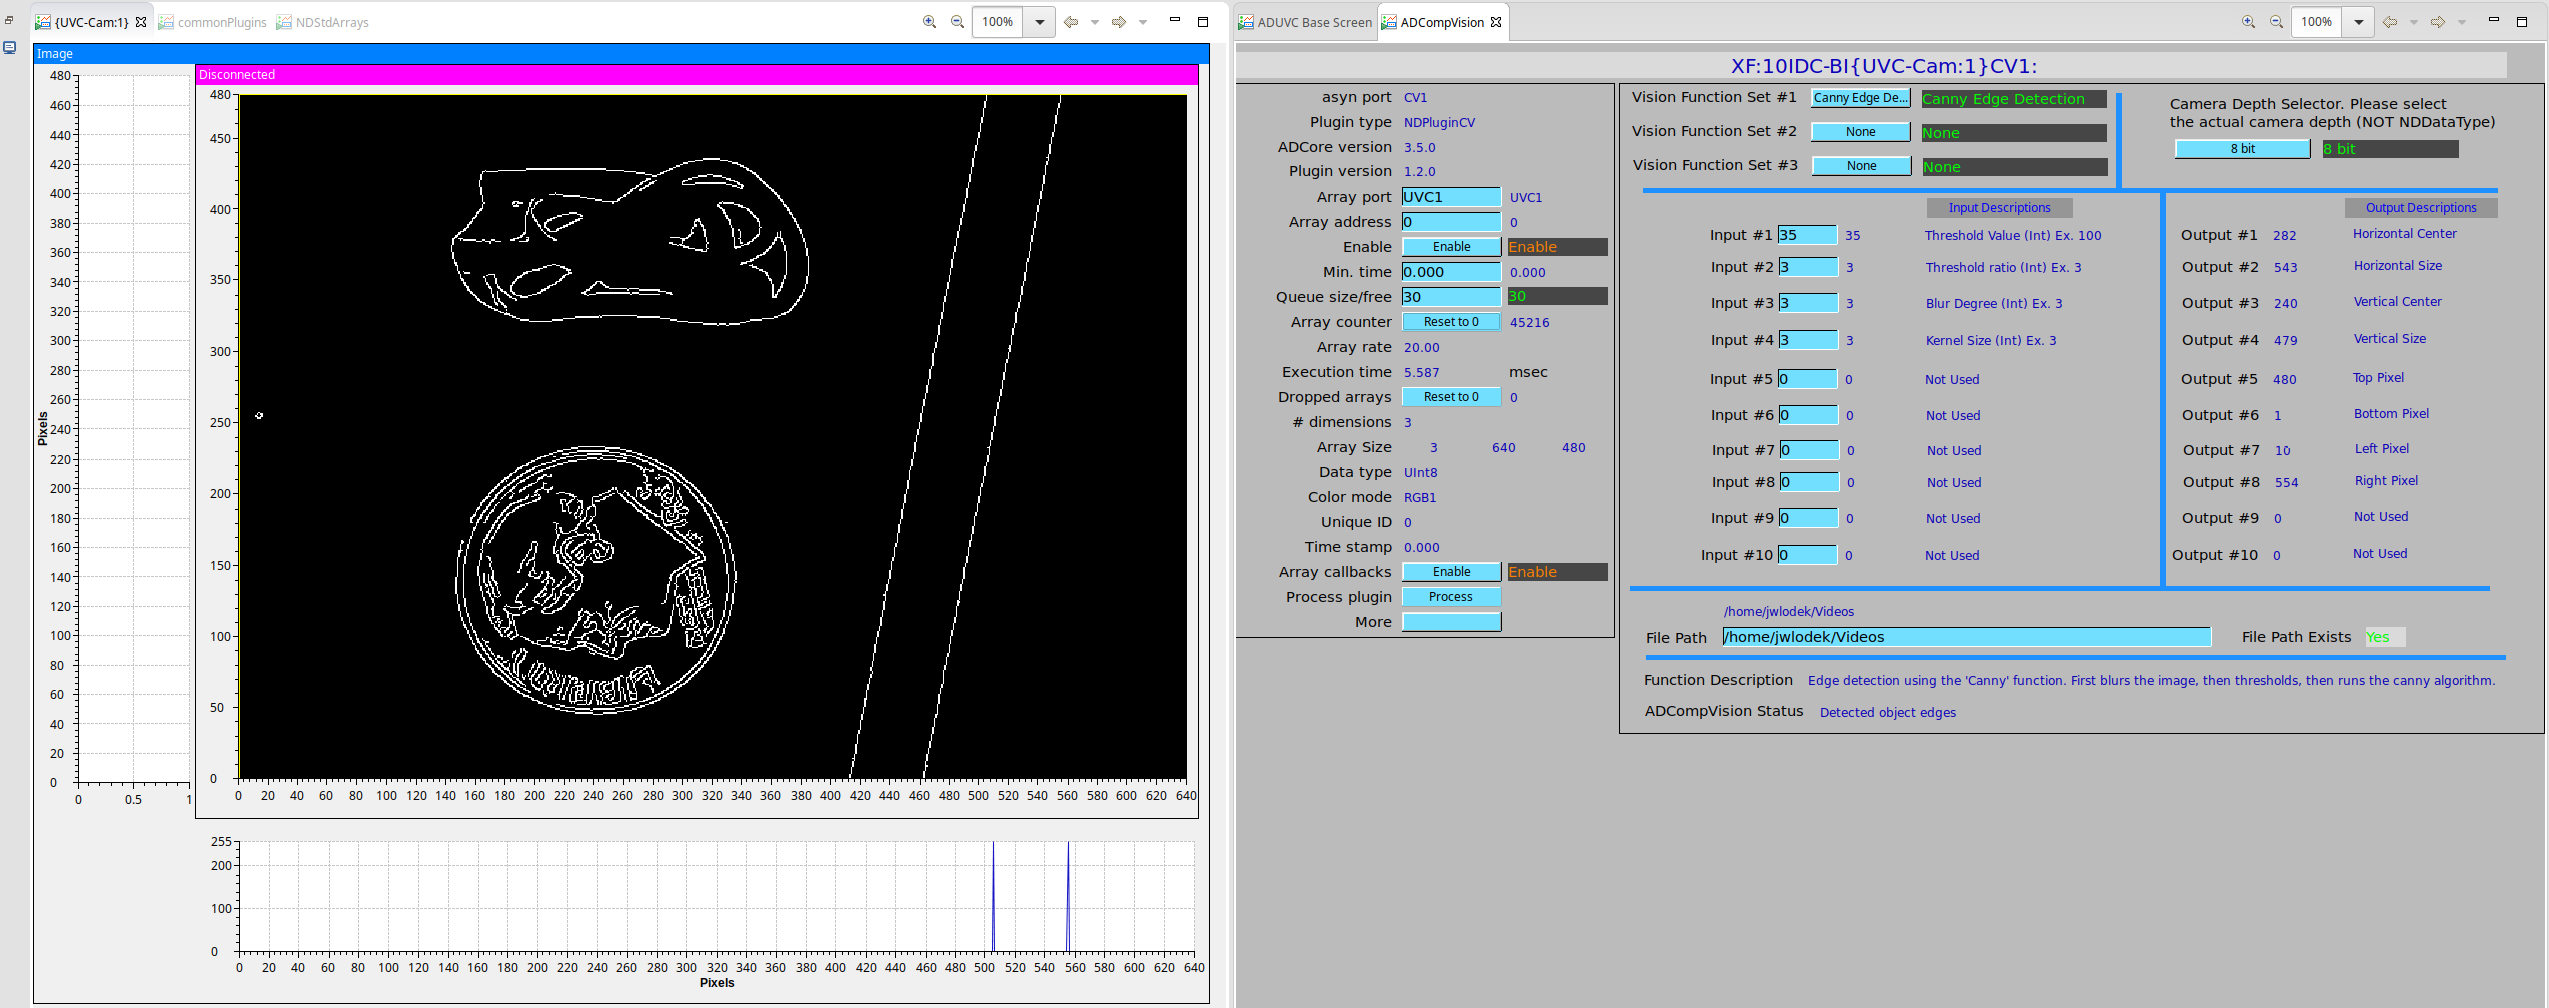The width and height of the screenshot is (2549, 1008).
Task: Minimize the ADCompVision view panel
Action: click(2494, 21)
